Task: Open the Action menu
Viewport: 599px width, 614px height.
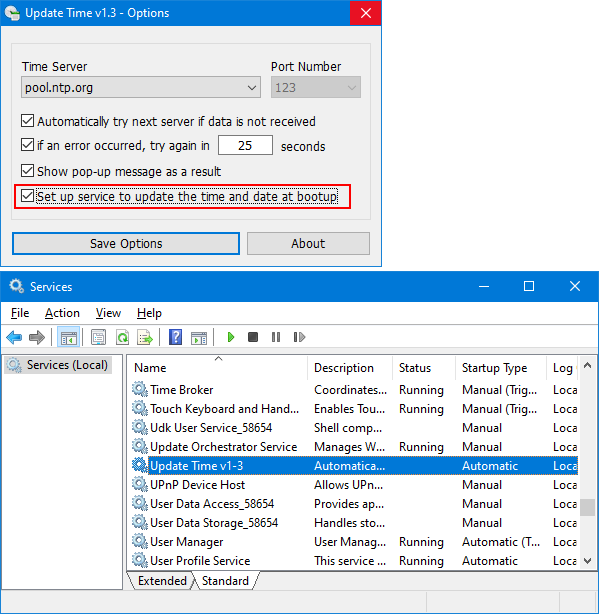Action: (62, 313)
